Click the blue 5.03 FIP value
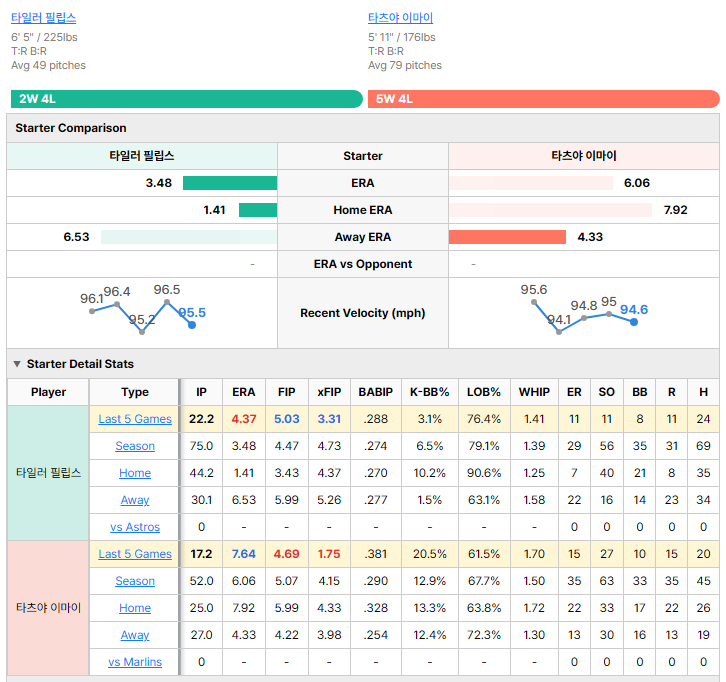The height and width of the screenshot is (682, 726). pyautogui.click(x=287, y=419)
